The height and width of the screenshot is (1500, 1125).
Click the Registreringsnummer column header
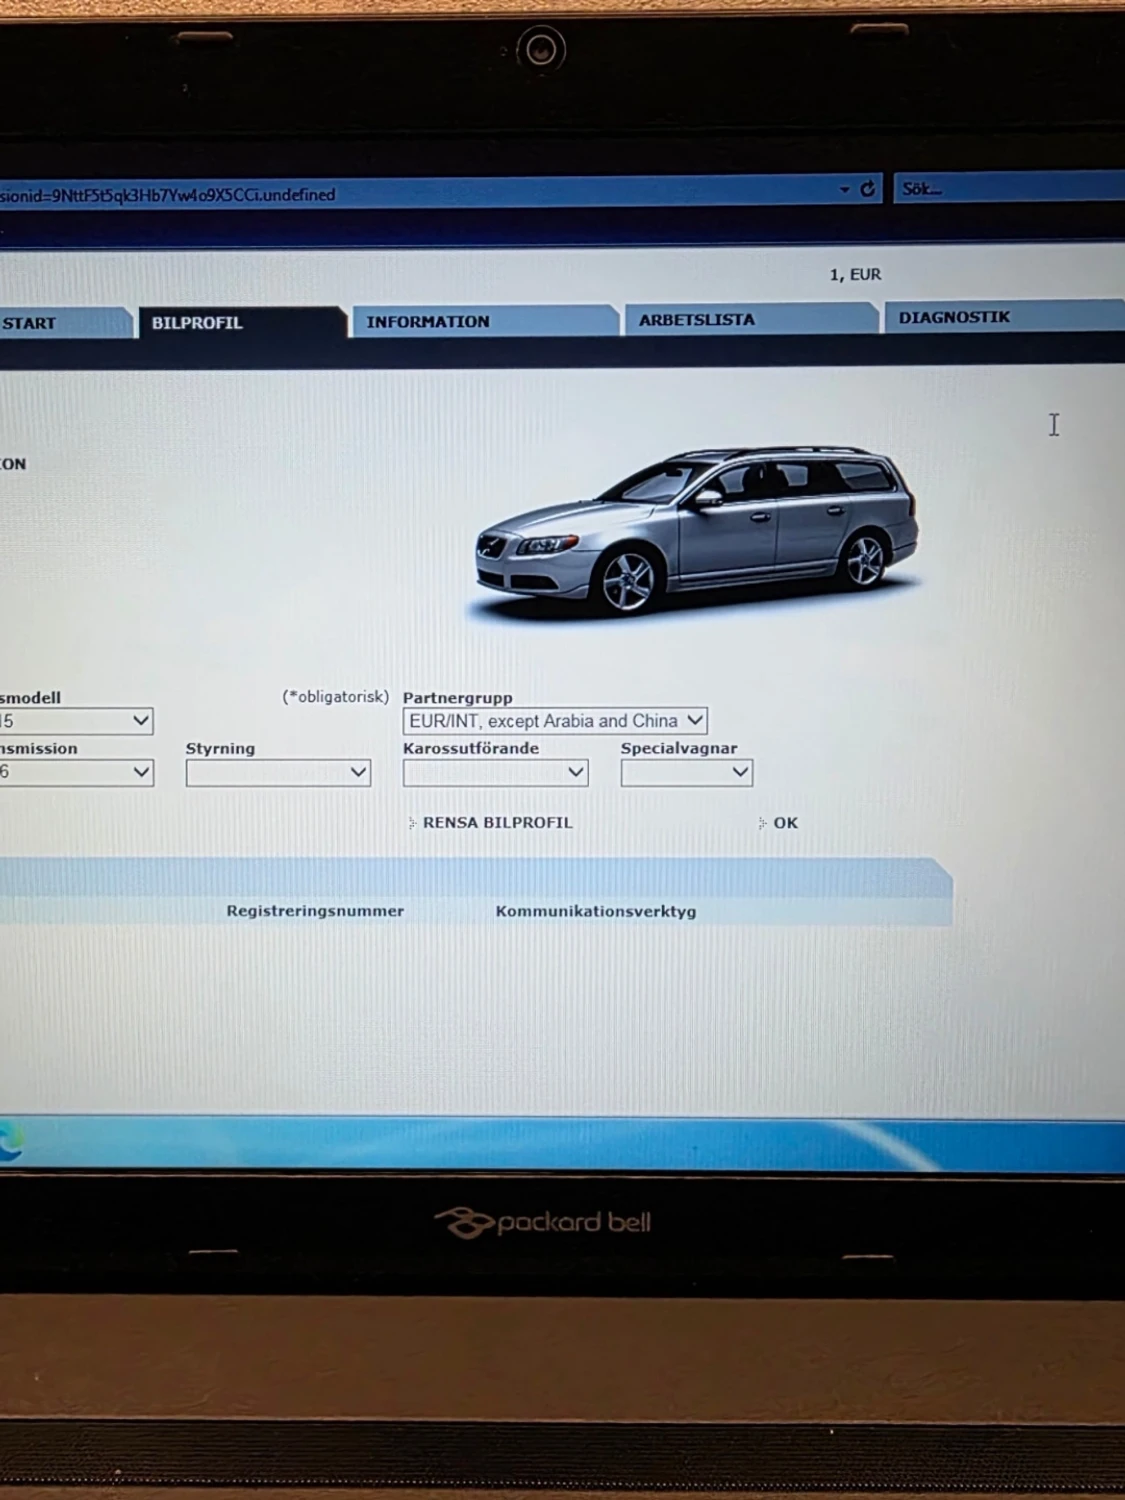point(315,911)
